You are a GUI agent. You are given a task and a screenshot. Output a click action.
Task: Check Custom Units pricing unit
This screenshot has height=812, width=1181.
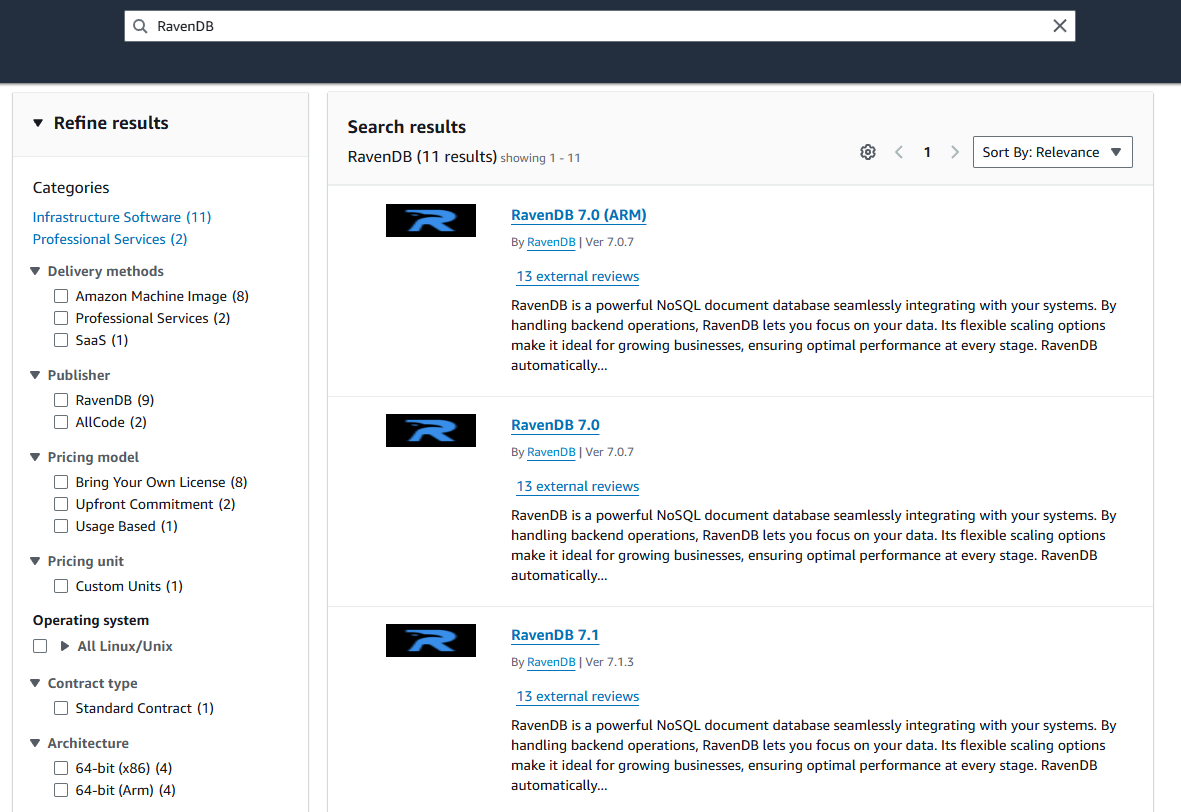[x=61, y=586]
